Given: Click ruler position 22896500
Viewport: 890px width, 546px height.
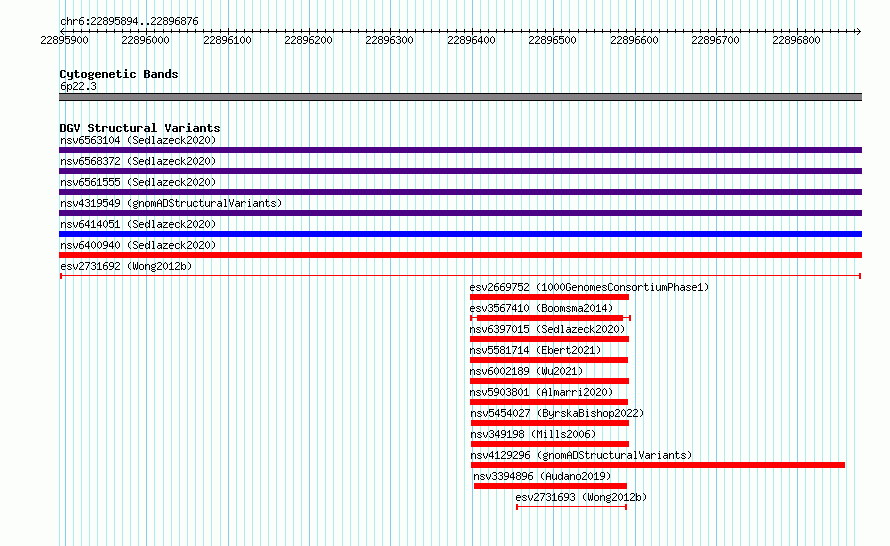Looking at the screenshot, I should tap(552, 40).
